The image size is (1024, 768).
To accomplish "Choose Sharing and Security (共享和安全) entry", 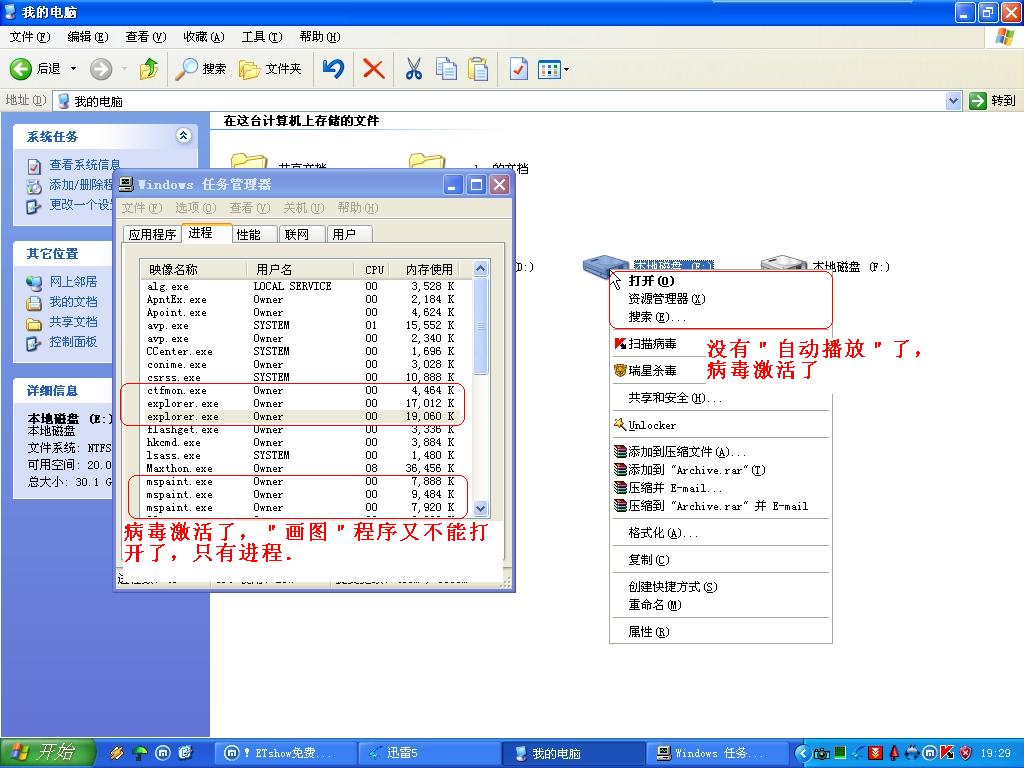I will pyautogui.click(x=720, y=398).
